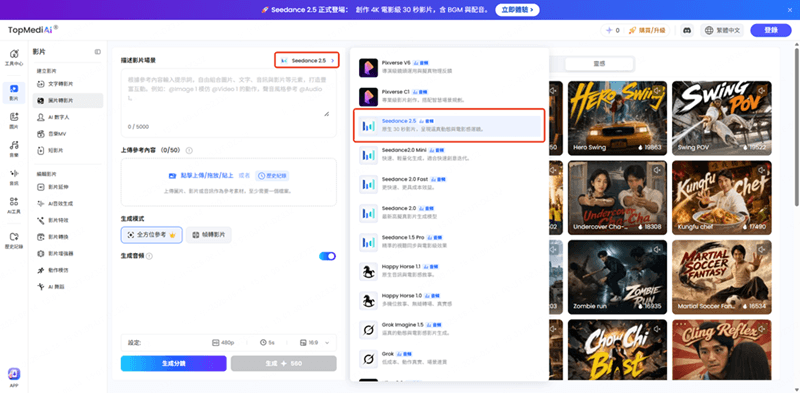This screenshot has width=800, height=393.
Task: Choose Seedance 2.5 in the model list
Action: (449, 126)
